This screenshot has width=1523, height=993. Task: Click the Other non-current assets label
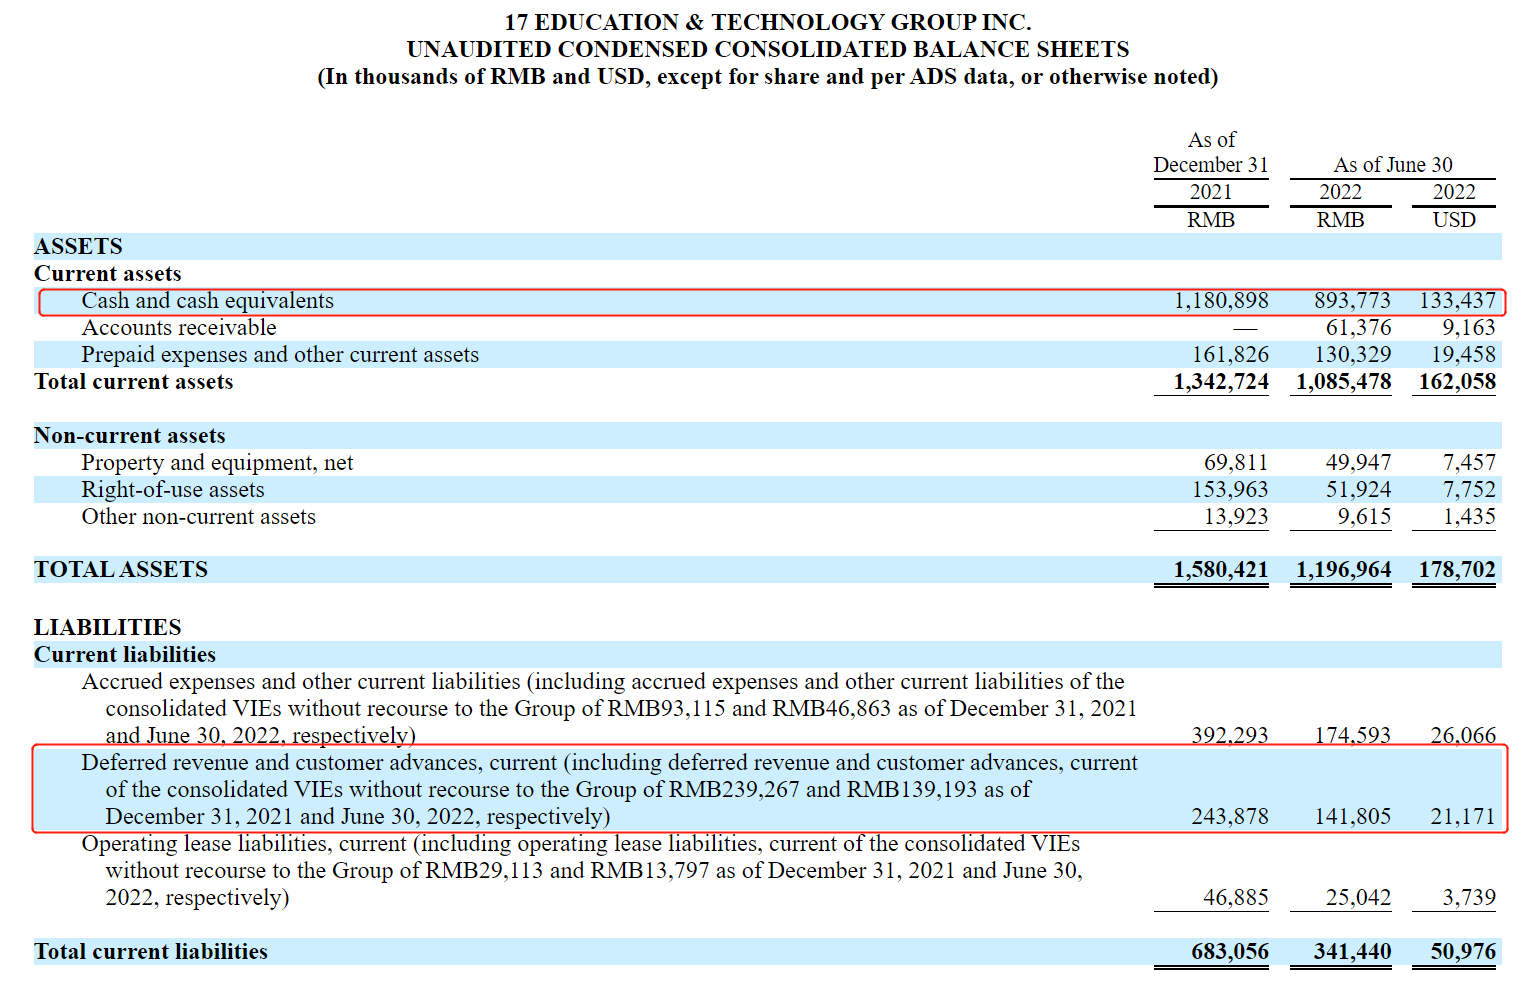tap(198, 517)
